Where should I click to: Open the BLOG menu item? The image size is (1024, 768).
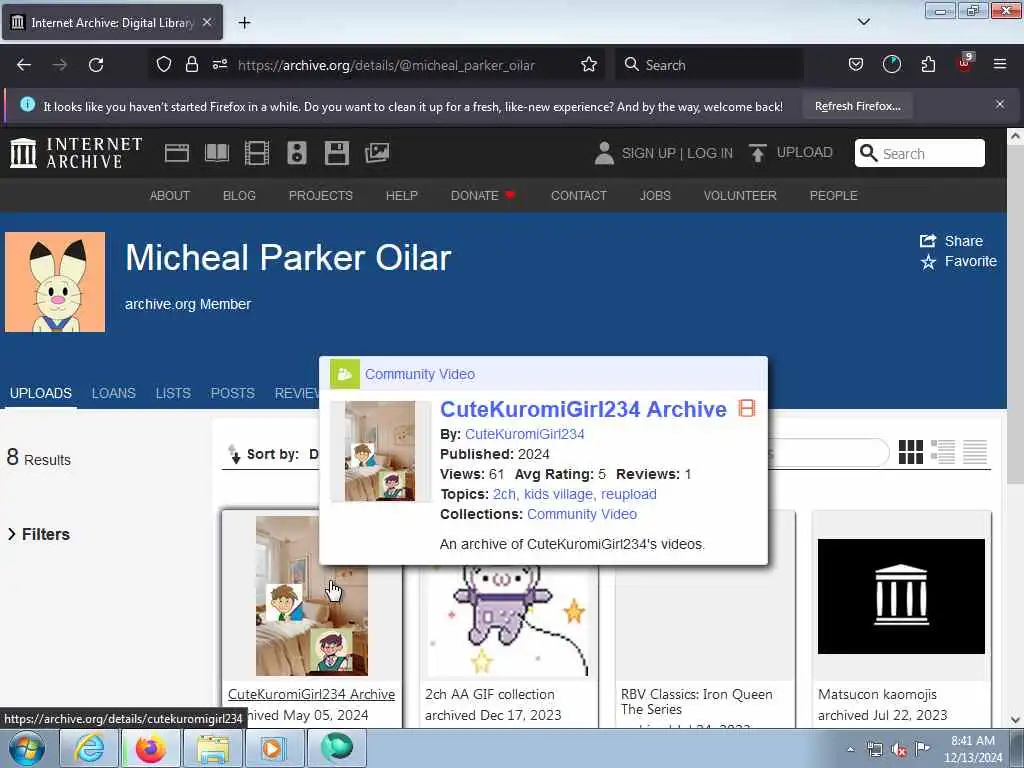pyautogui.click(x=239, y=195)
